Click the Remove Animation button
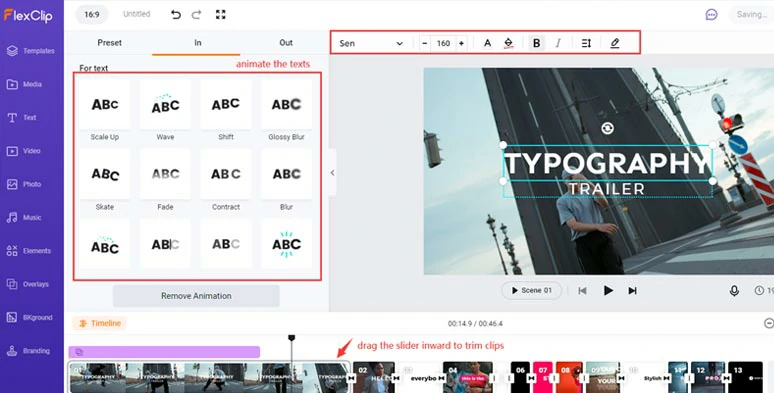The image size is (774, 393). click(x=196, y=296)
